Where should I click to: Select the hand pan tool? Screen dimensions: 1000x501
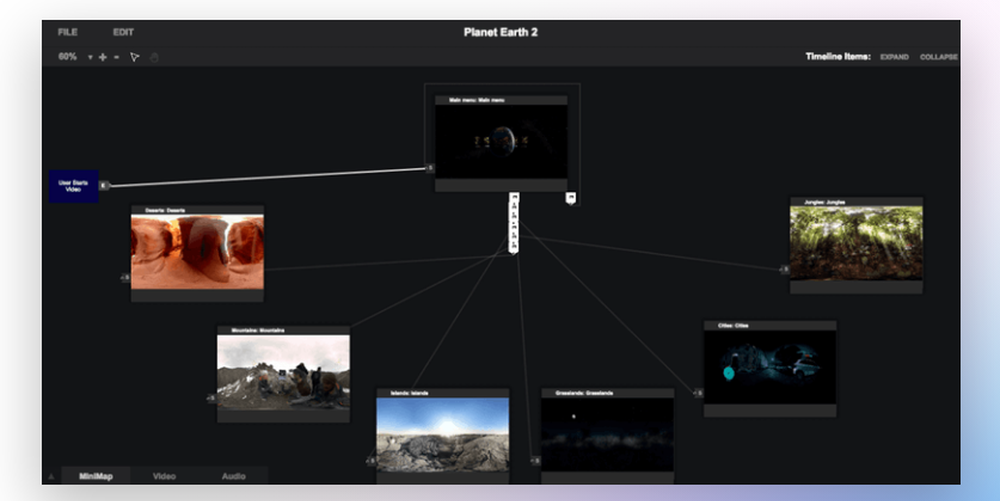click(x=154, y=57)
